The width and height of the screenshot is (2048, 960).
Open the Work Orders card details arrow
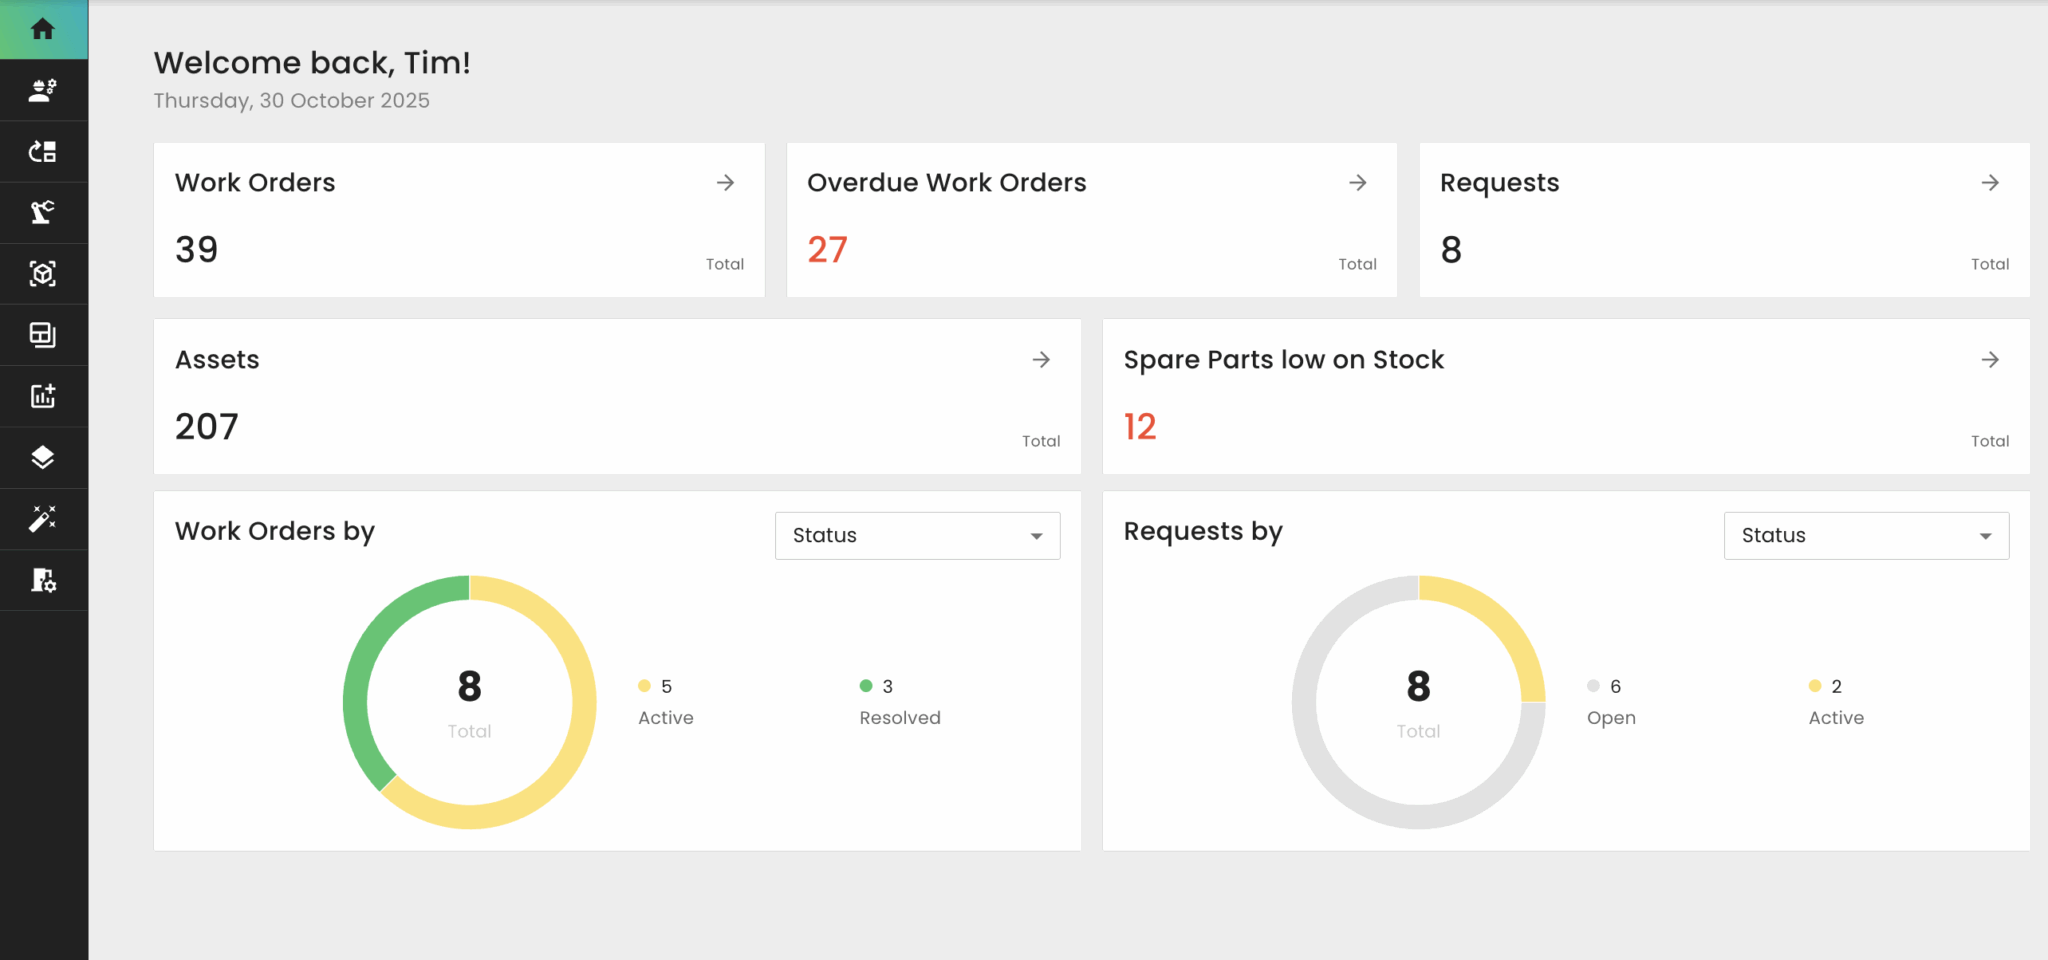click(x=725, y=182)
